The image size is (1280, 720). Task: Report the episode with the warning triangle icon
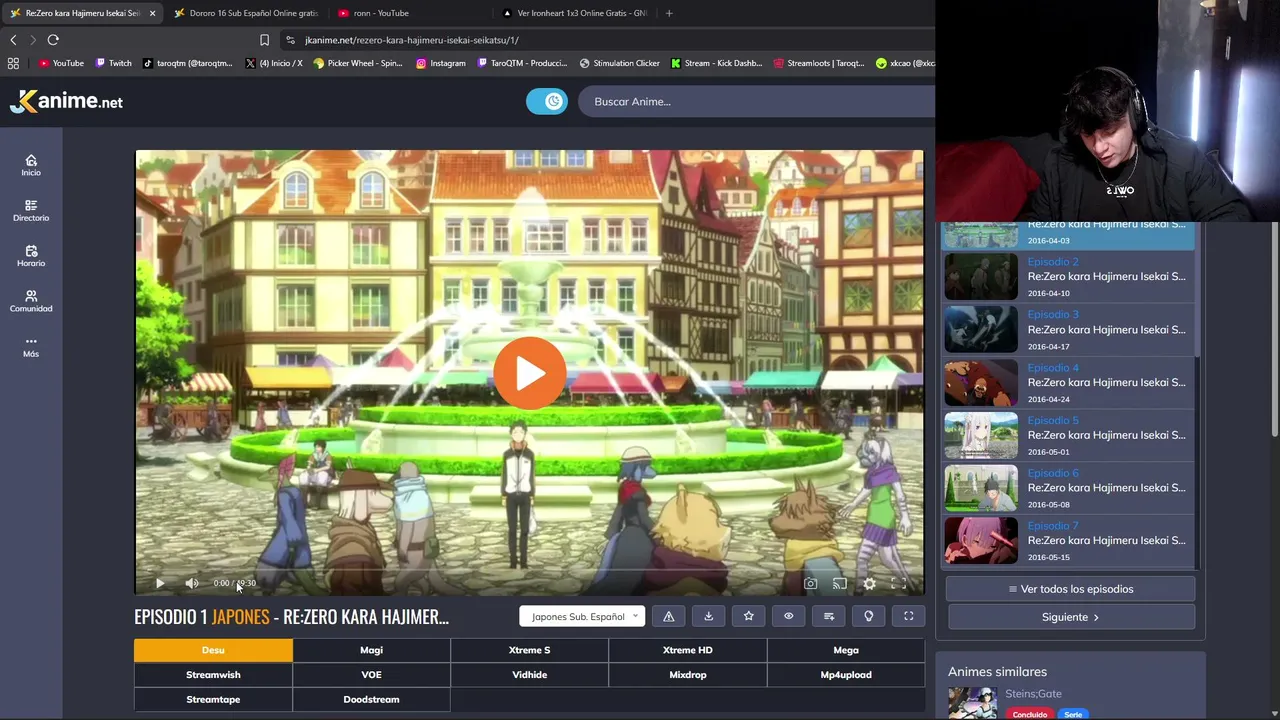click(x=669, y=616)
